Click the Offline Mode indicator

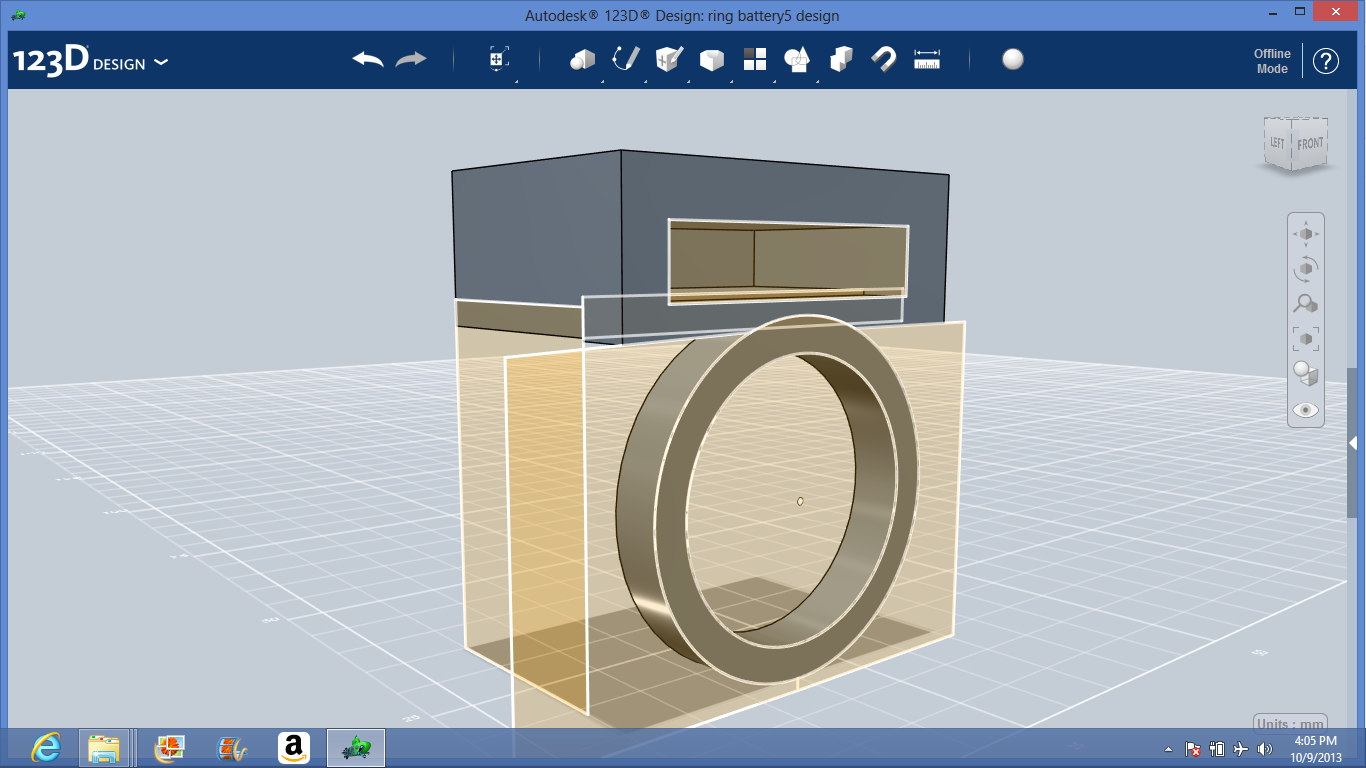[1272, 61]
